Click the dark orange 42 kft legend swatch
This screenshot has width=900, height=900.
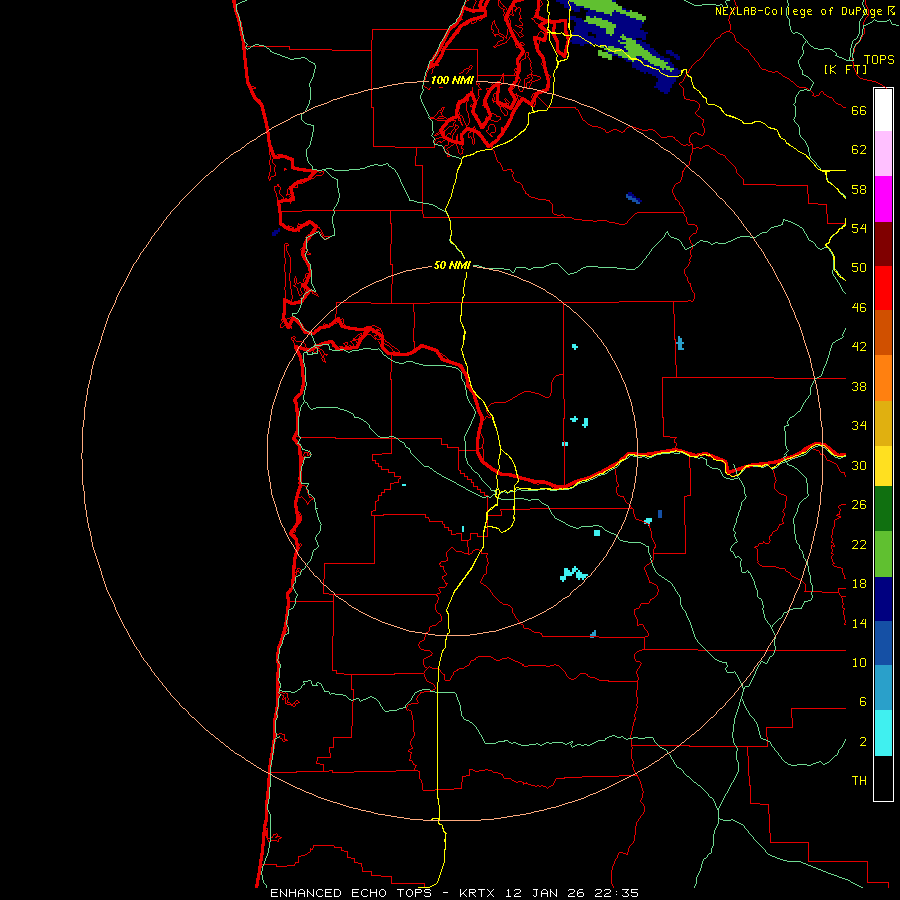883,333
